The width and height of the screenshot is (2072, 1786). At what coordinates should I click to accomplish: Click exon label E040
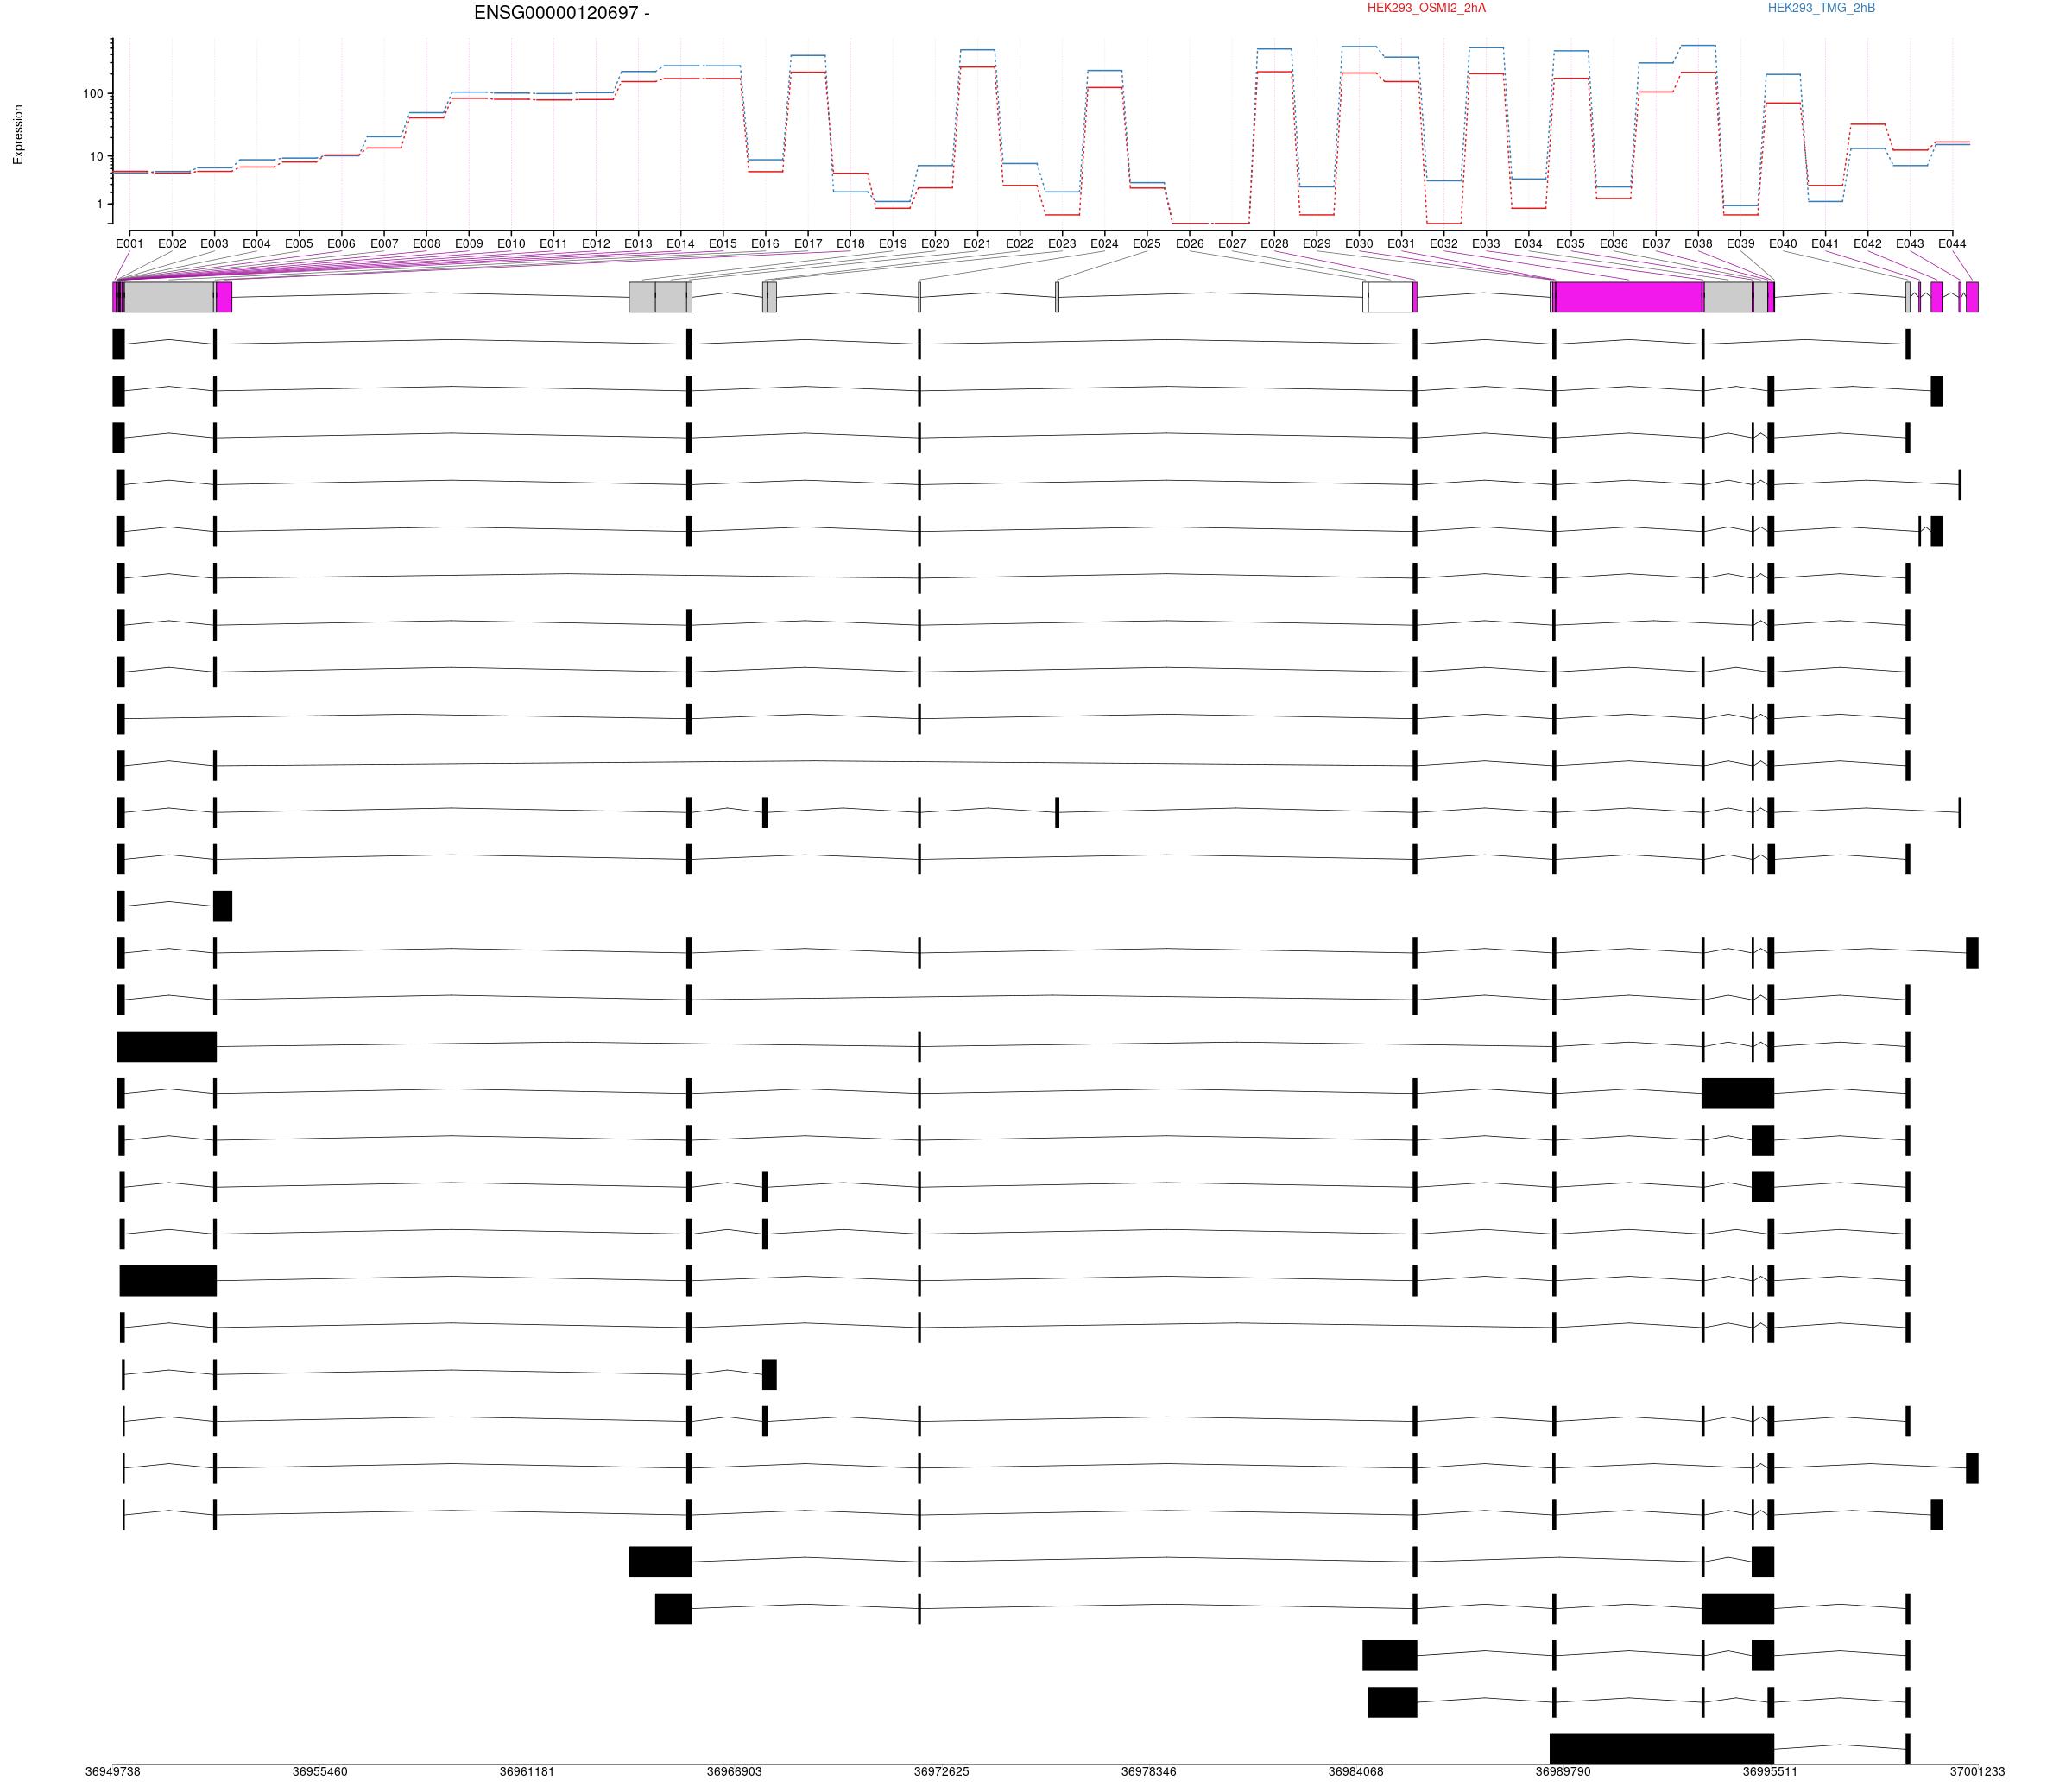tap(1783, 244)
